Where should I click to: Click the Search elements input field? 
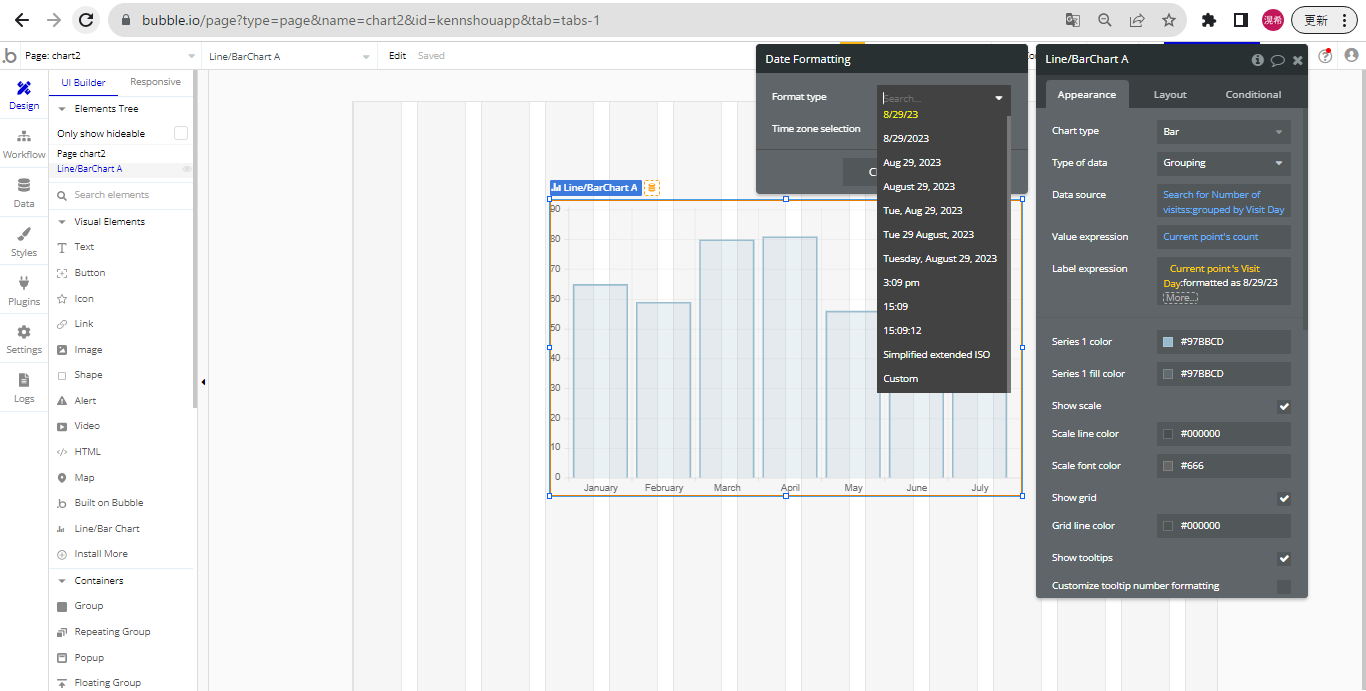click(122, 195)
